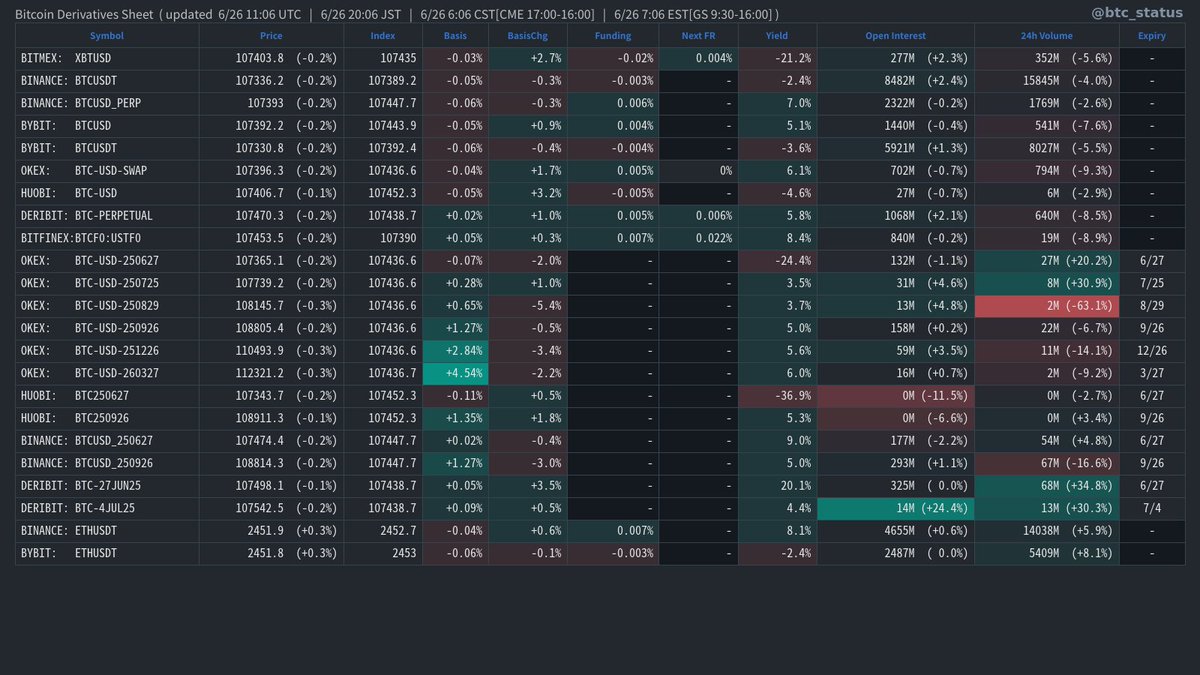Click the 112321.2 price cell

271,373
